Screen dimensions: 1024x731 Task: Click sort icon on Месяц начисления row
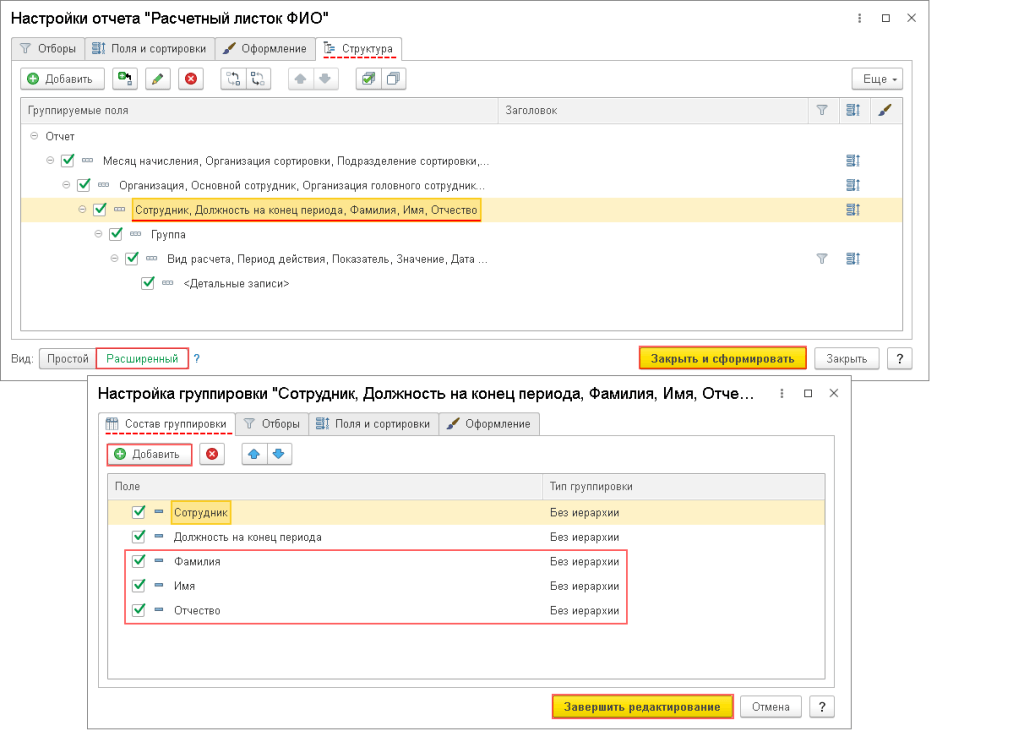[x=853, y=160]
